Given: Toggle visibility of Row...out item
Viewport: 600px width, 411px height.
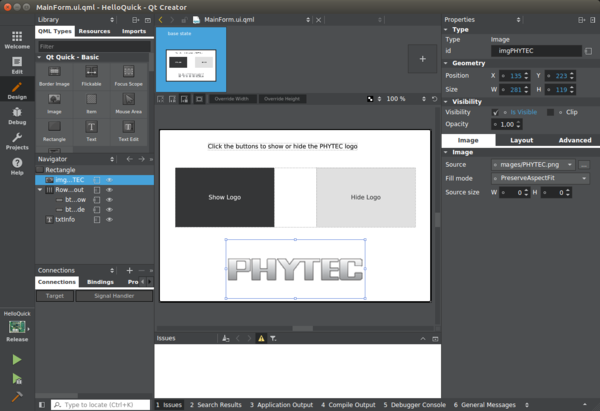Looking at the screenshot, I should 109,190.
